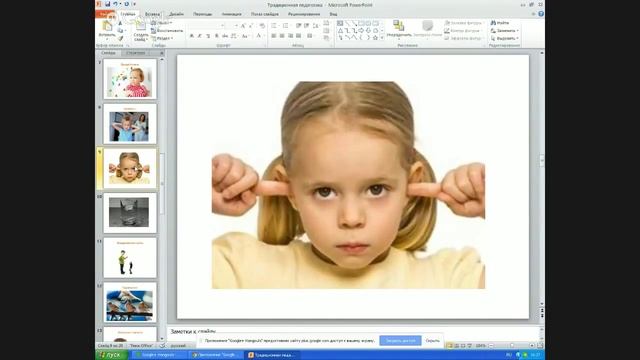Open the character spacing dropdown
This screenshot has height=360, width=640.
click(234, 36)
